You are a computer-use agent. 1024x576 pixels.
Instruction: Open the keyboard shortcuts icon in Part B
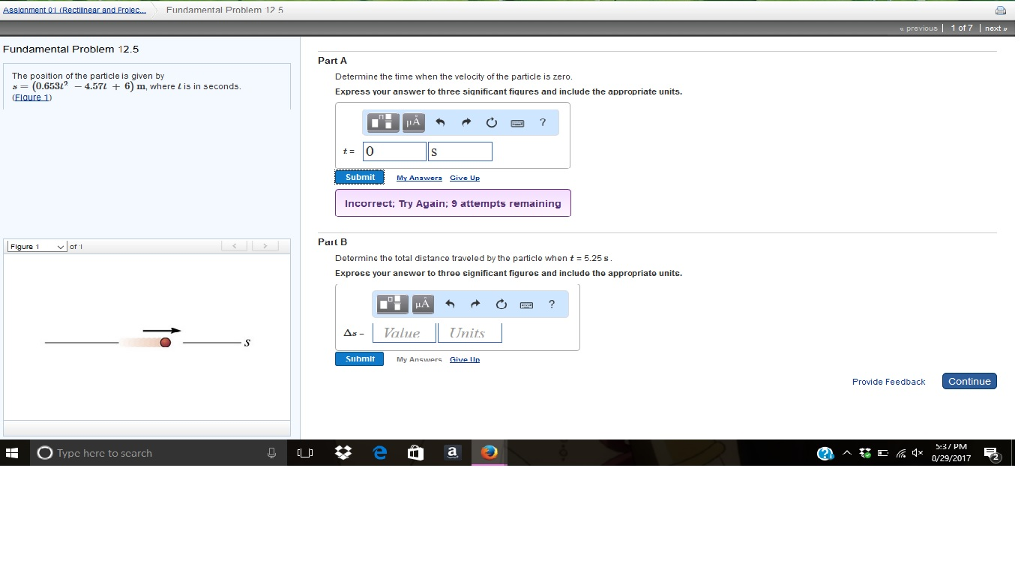(527, 304)
